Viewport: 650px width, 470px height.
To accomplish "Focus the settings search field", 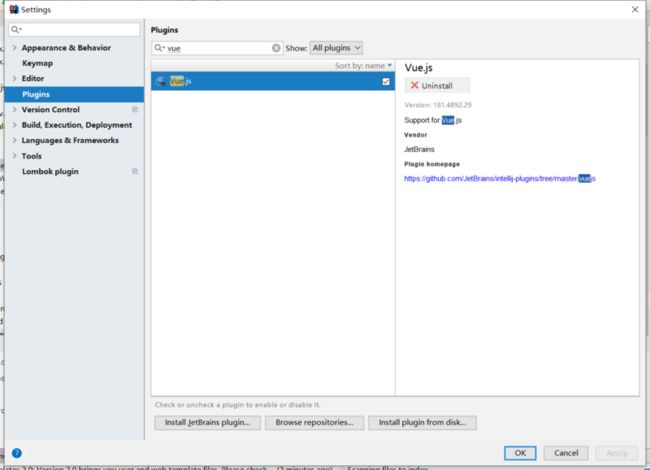I will (74, 29).
